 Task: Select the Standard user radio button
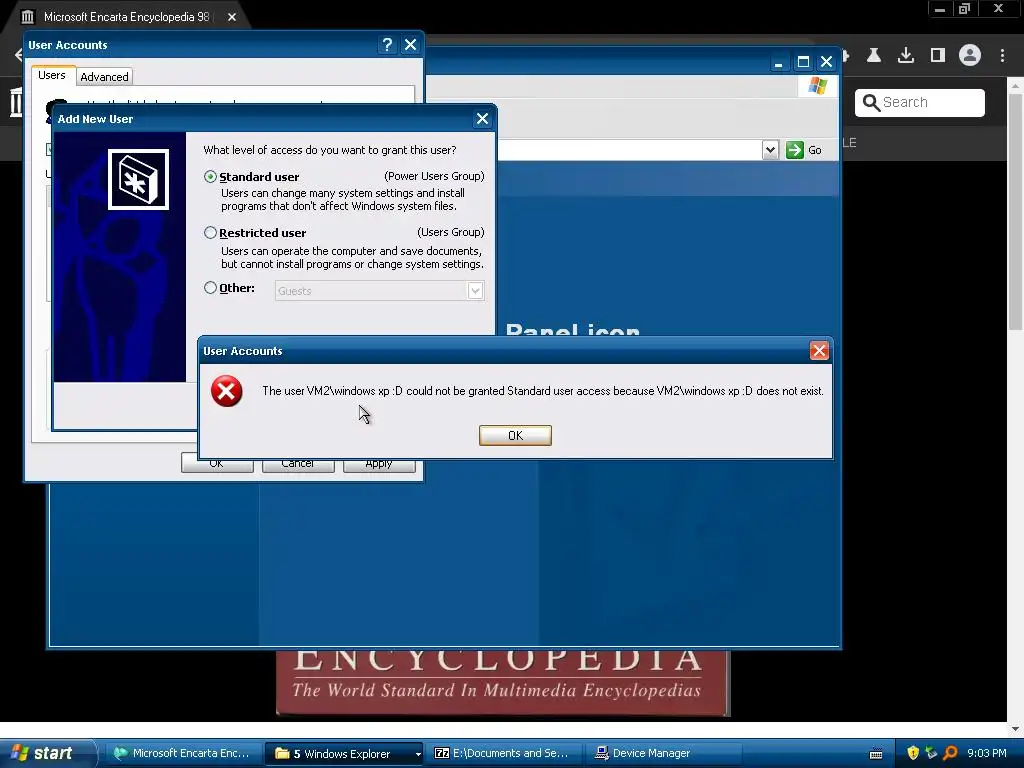tap(210, 176)
